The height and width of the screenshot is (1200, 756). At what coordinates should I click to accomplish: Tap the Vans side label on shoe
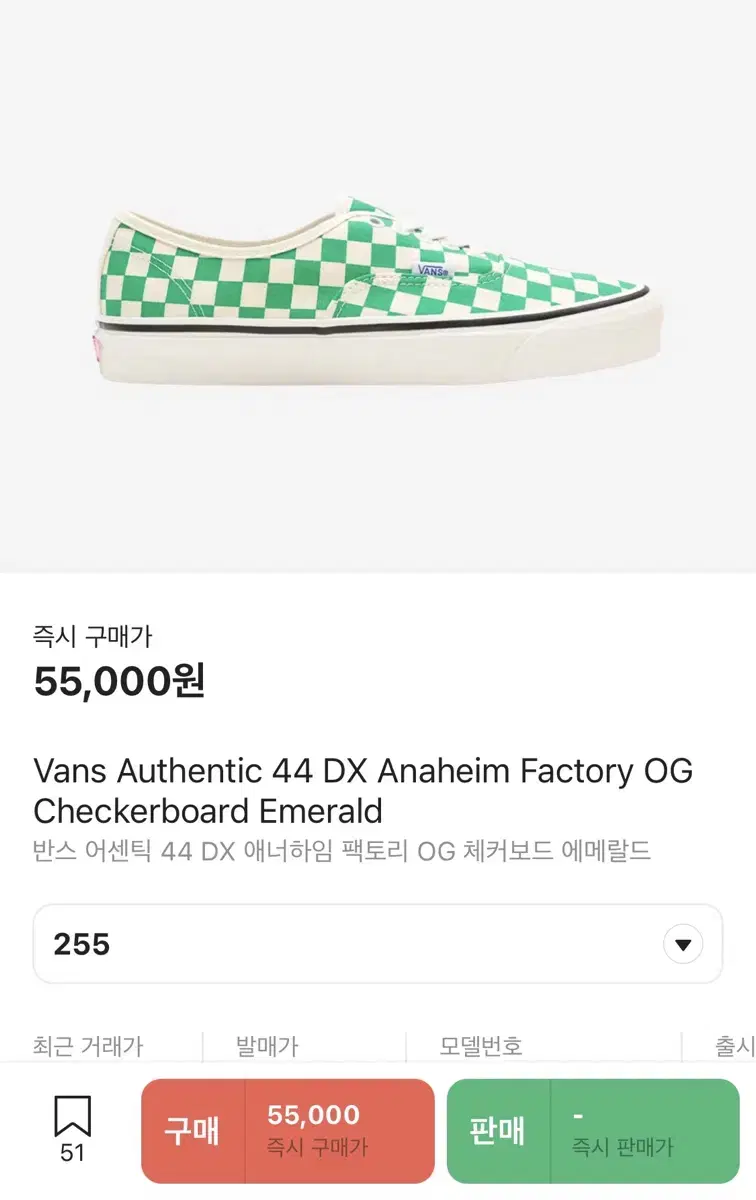[432, 270]
